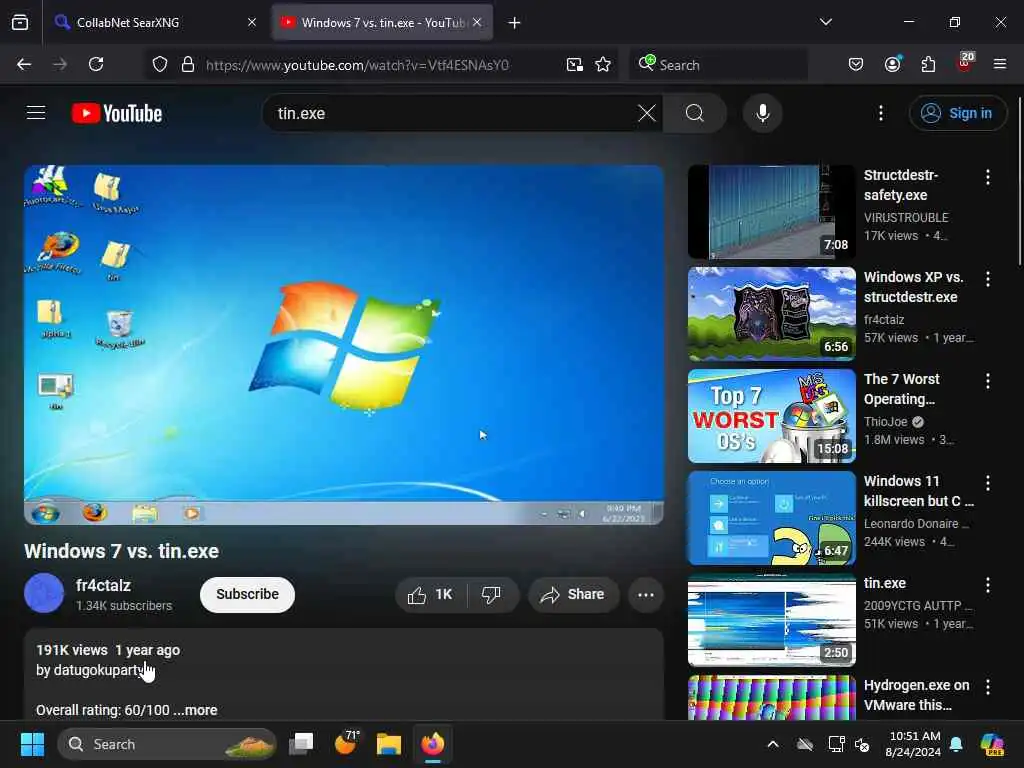Image resolution: width=1024 pixels, height=768 pixels.
Task: Save page to Pocket
Action: 856,64
